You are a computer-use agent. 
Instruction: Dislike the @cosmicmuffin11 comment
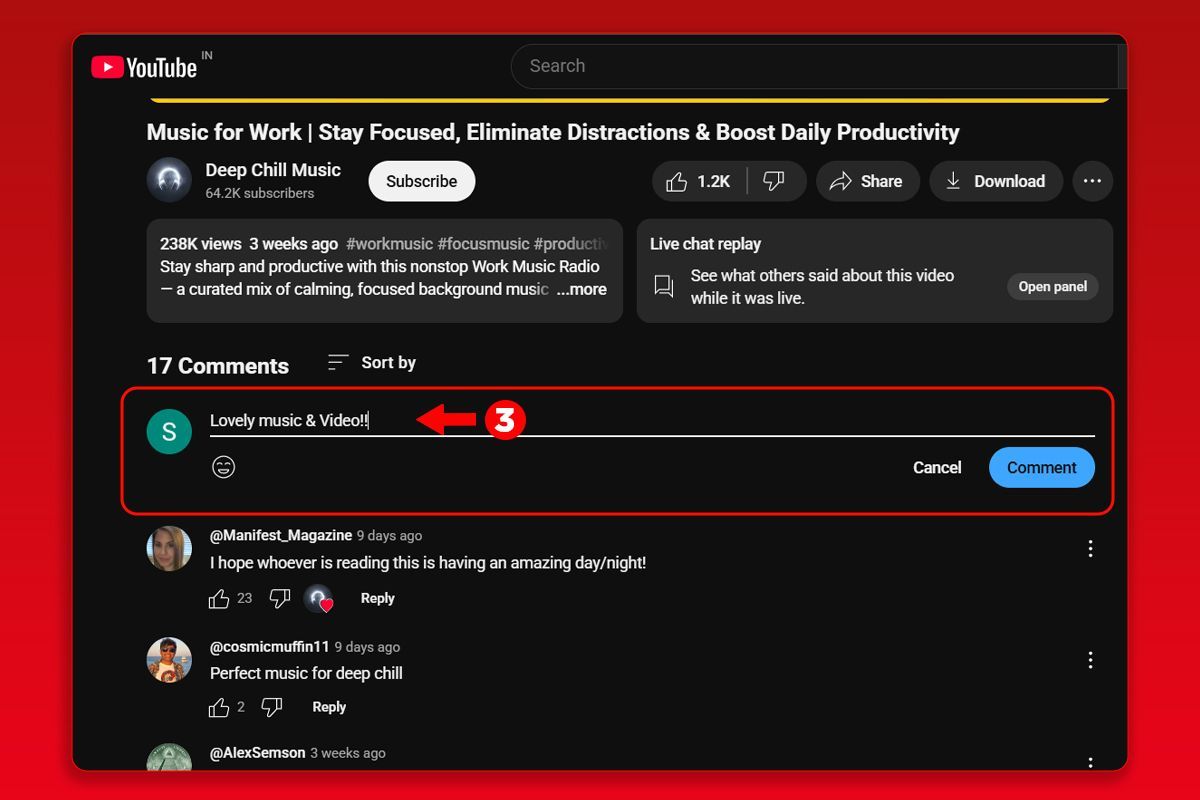coord(271,708)
